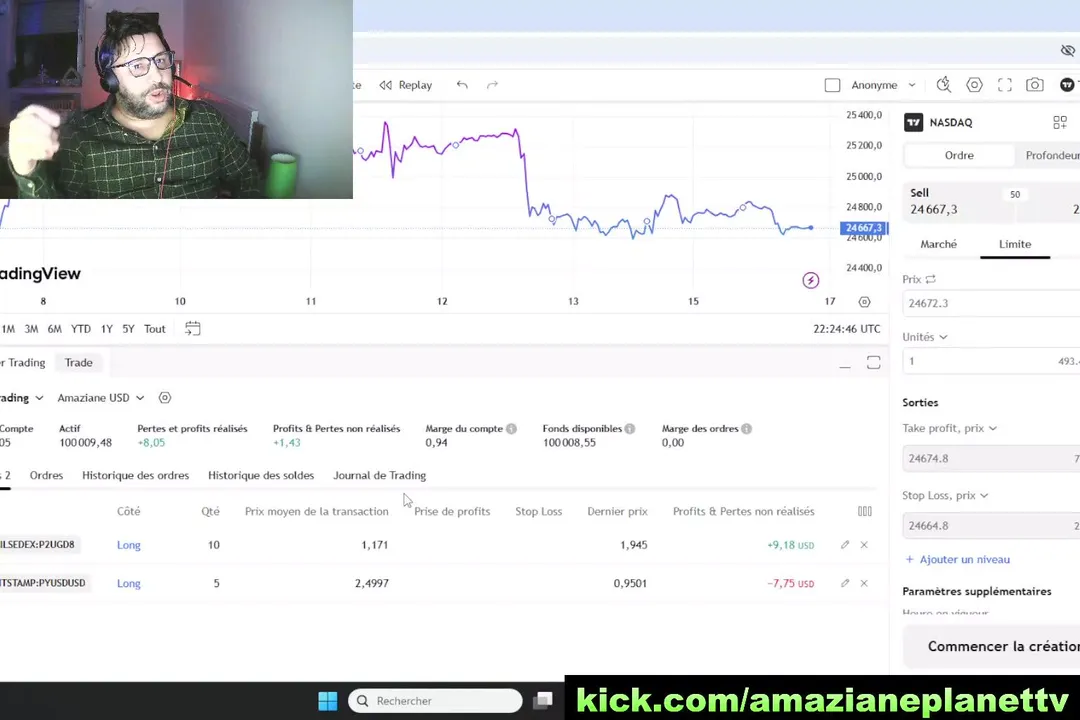Open Journal de Trading tab

pyautogui.click(x=380, y=476)
